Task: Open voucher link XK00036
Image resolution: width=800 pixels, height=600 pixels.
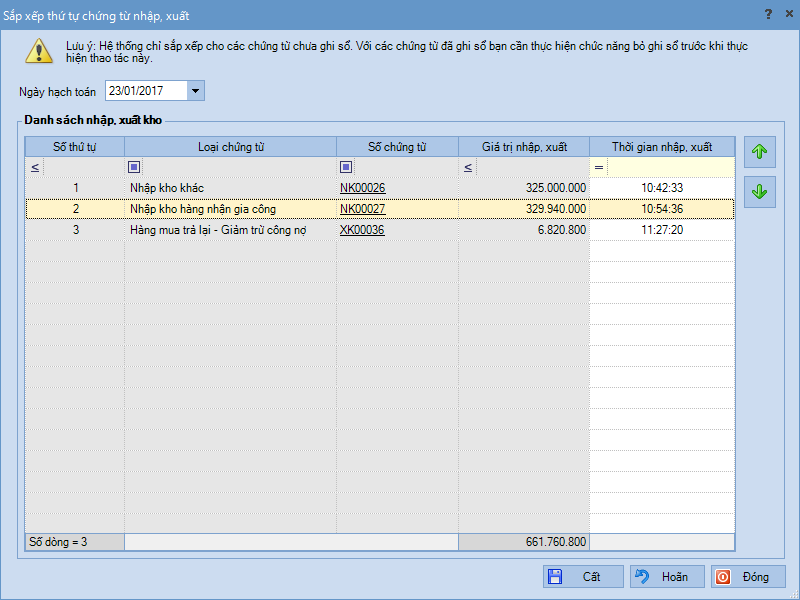Action: coord(362,230)
